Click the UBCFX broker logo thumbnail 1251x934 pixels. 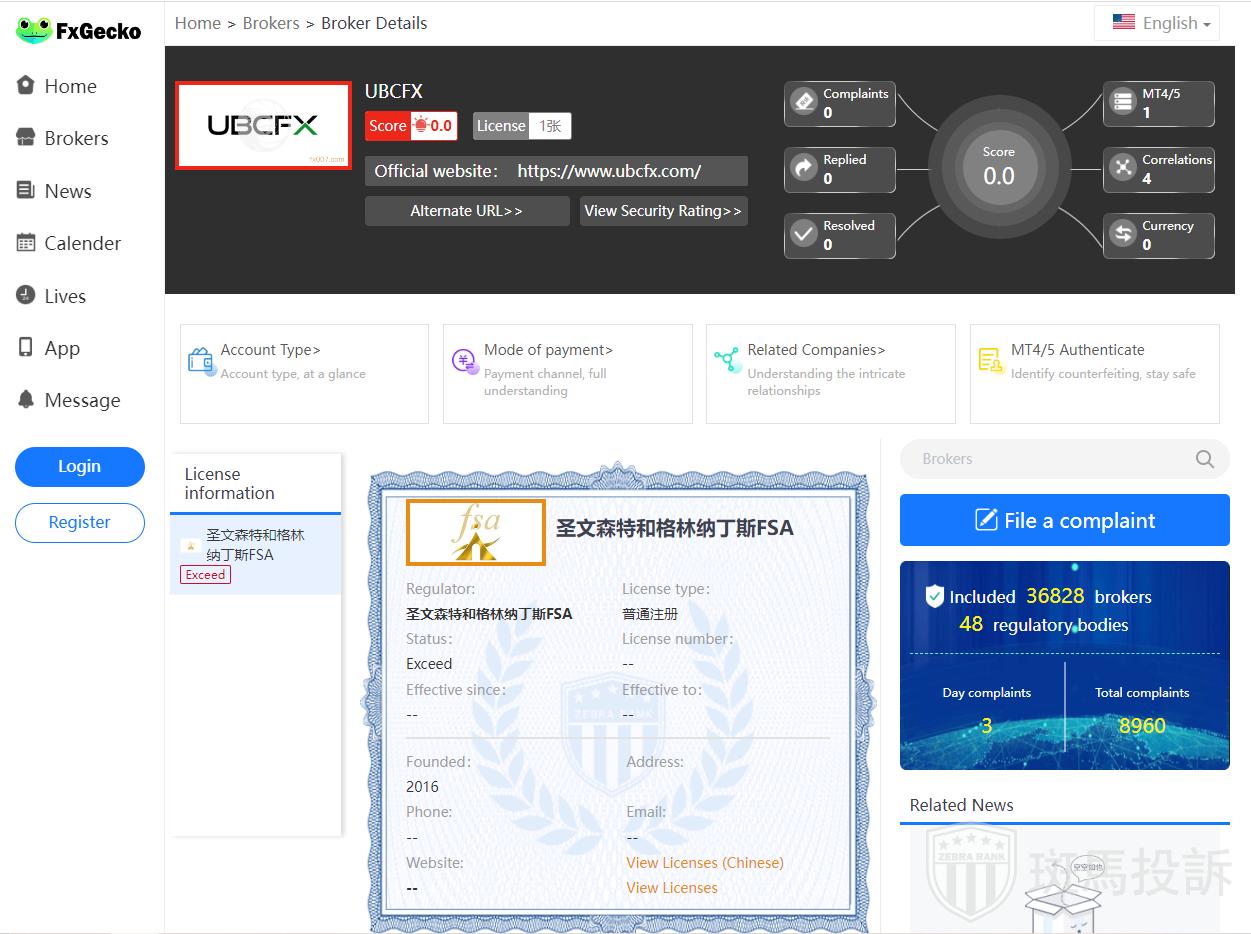click(x=263, y=126)
